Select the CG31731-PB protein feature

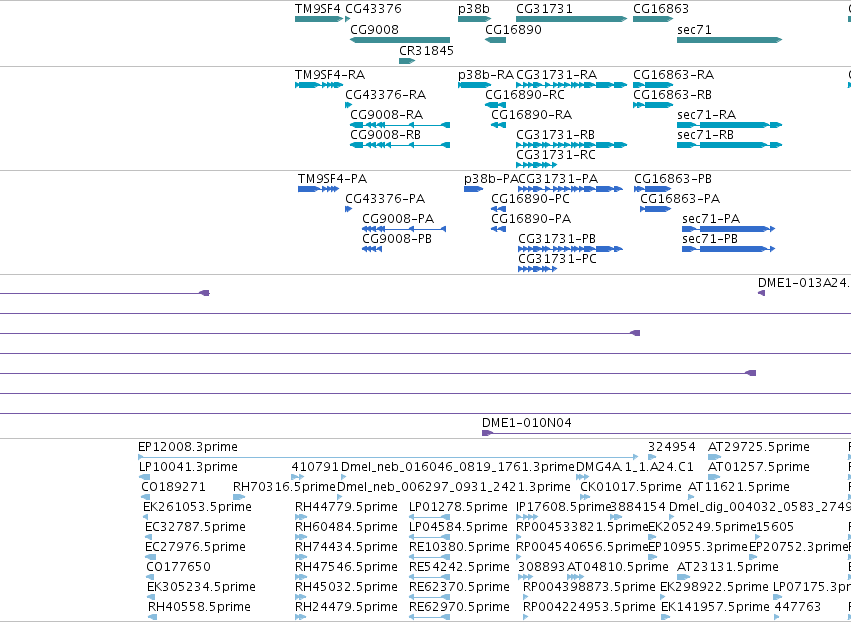coord(570,249)
